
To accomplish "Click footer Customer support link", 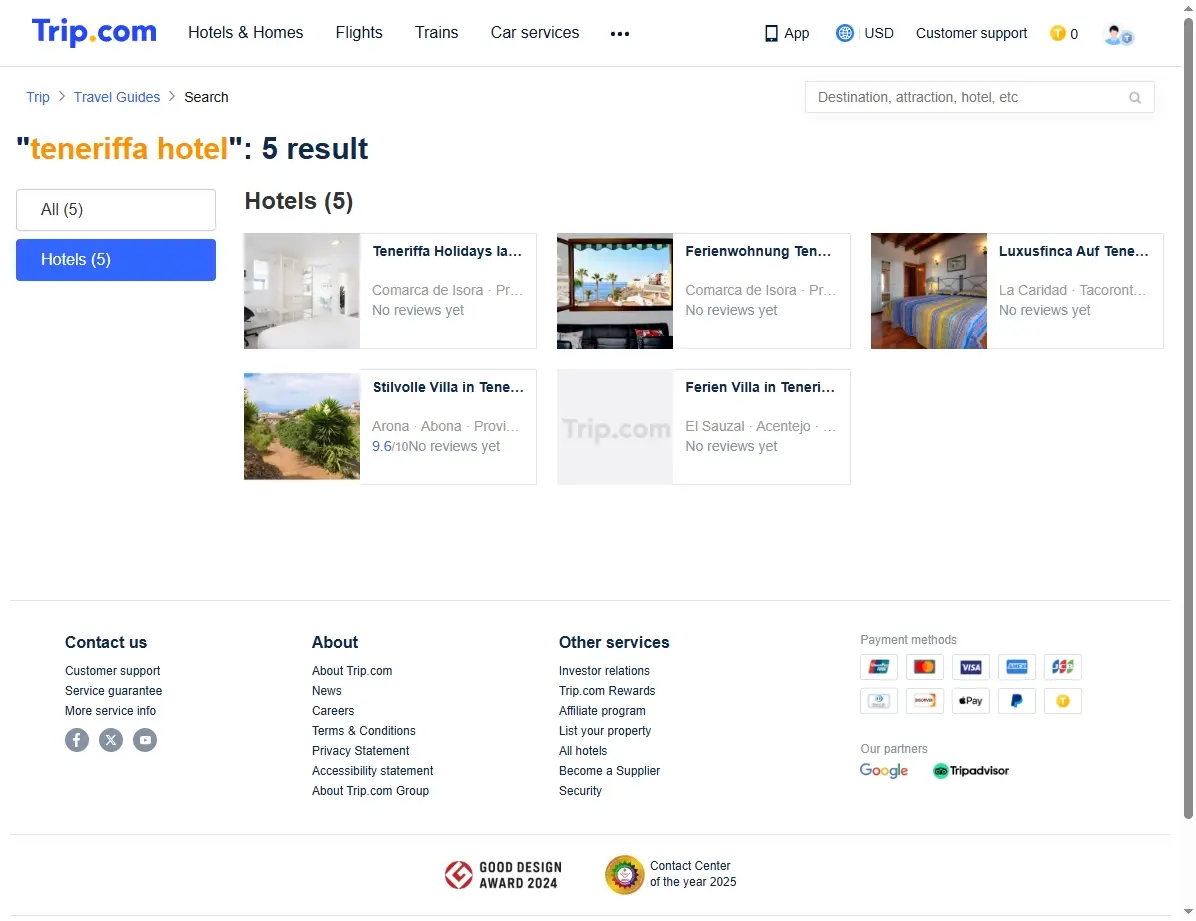I will pos(112,671).
